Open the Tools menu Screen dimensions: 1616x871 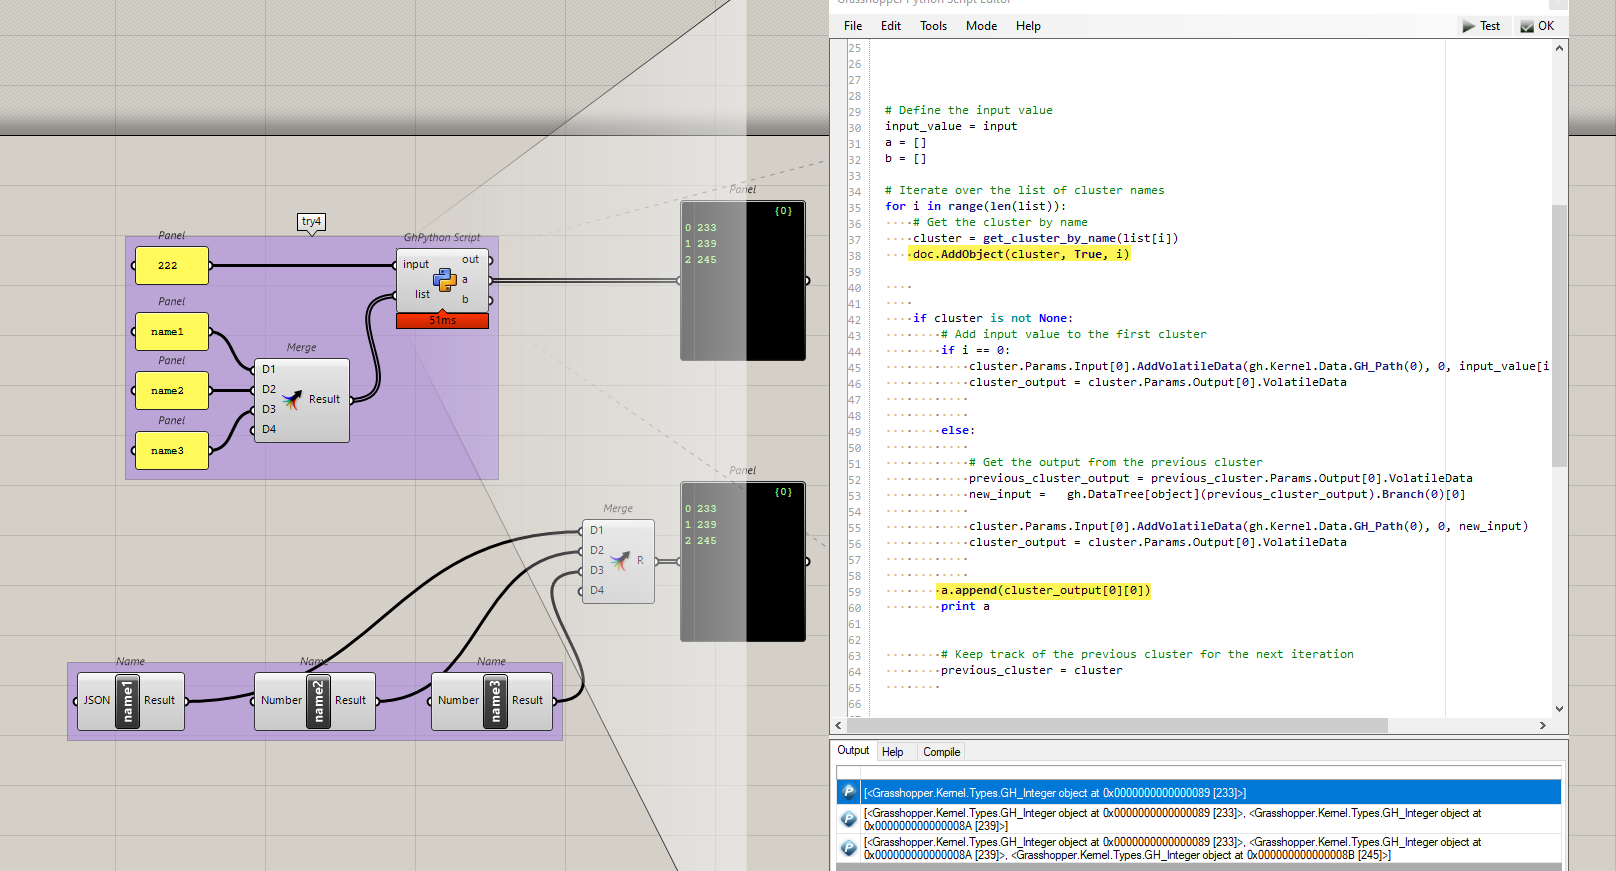(x=933, y=26)
